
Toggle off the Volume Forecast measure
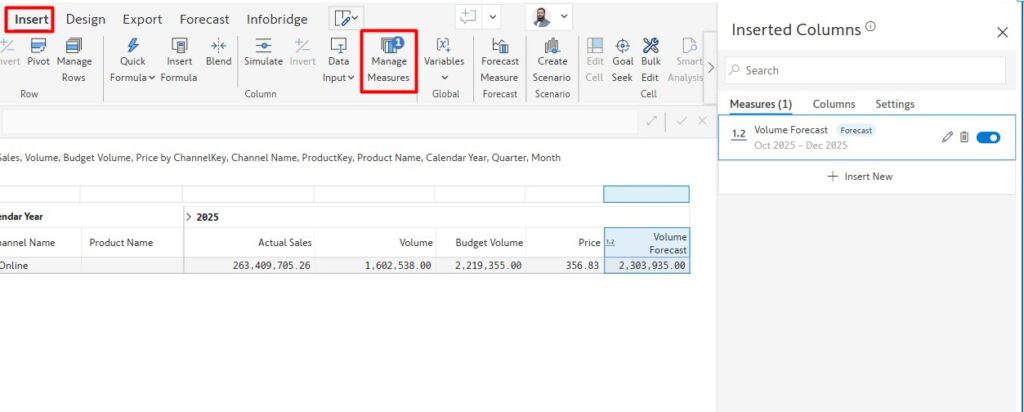[987, 137]
